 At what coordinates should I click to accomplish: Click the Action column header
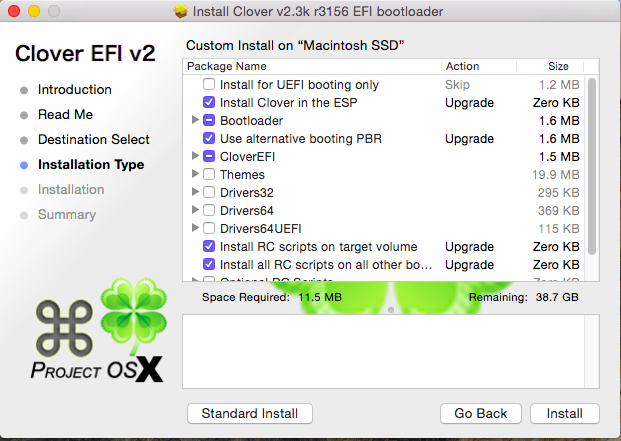coord(479,66)
